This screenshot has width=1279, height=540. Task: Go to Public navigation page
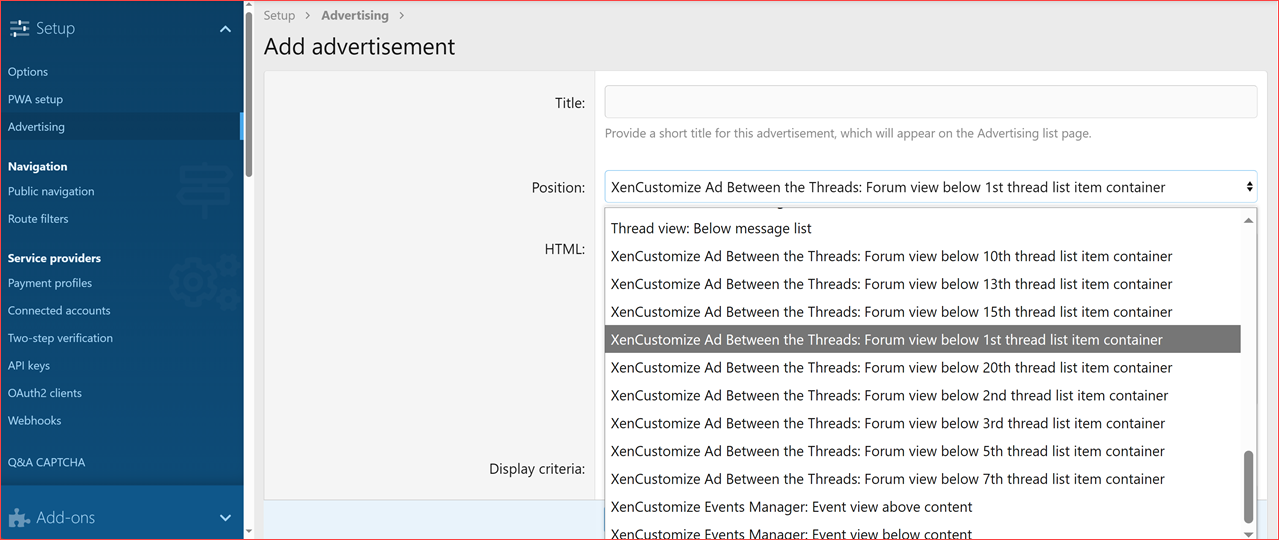click(x=51, y=191)
